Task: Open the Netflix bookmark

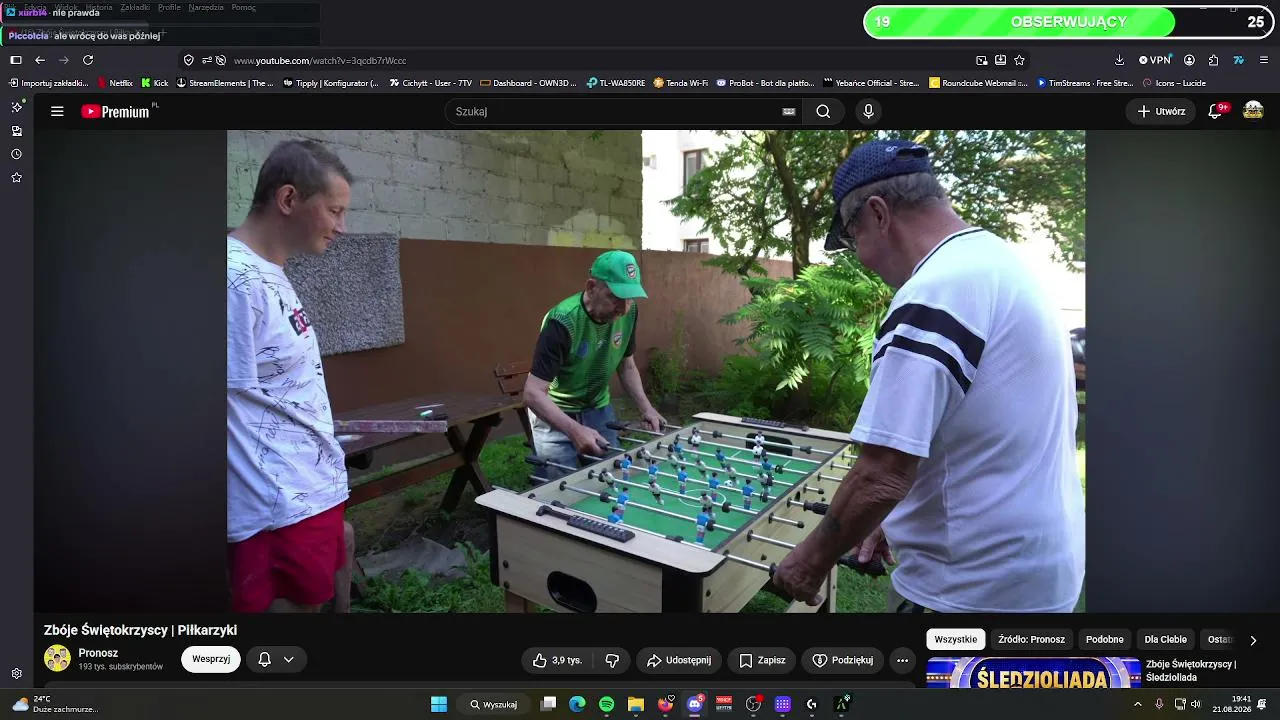Action: click(x=115, y=83)
